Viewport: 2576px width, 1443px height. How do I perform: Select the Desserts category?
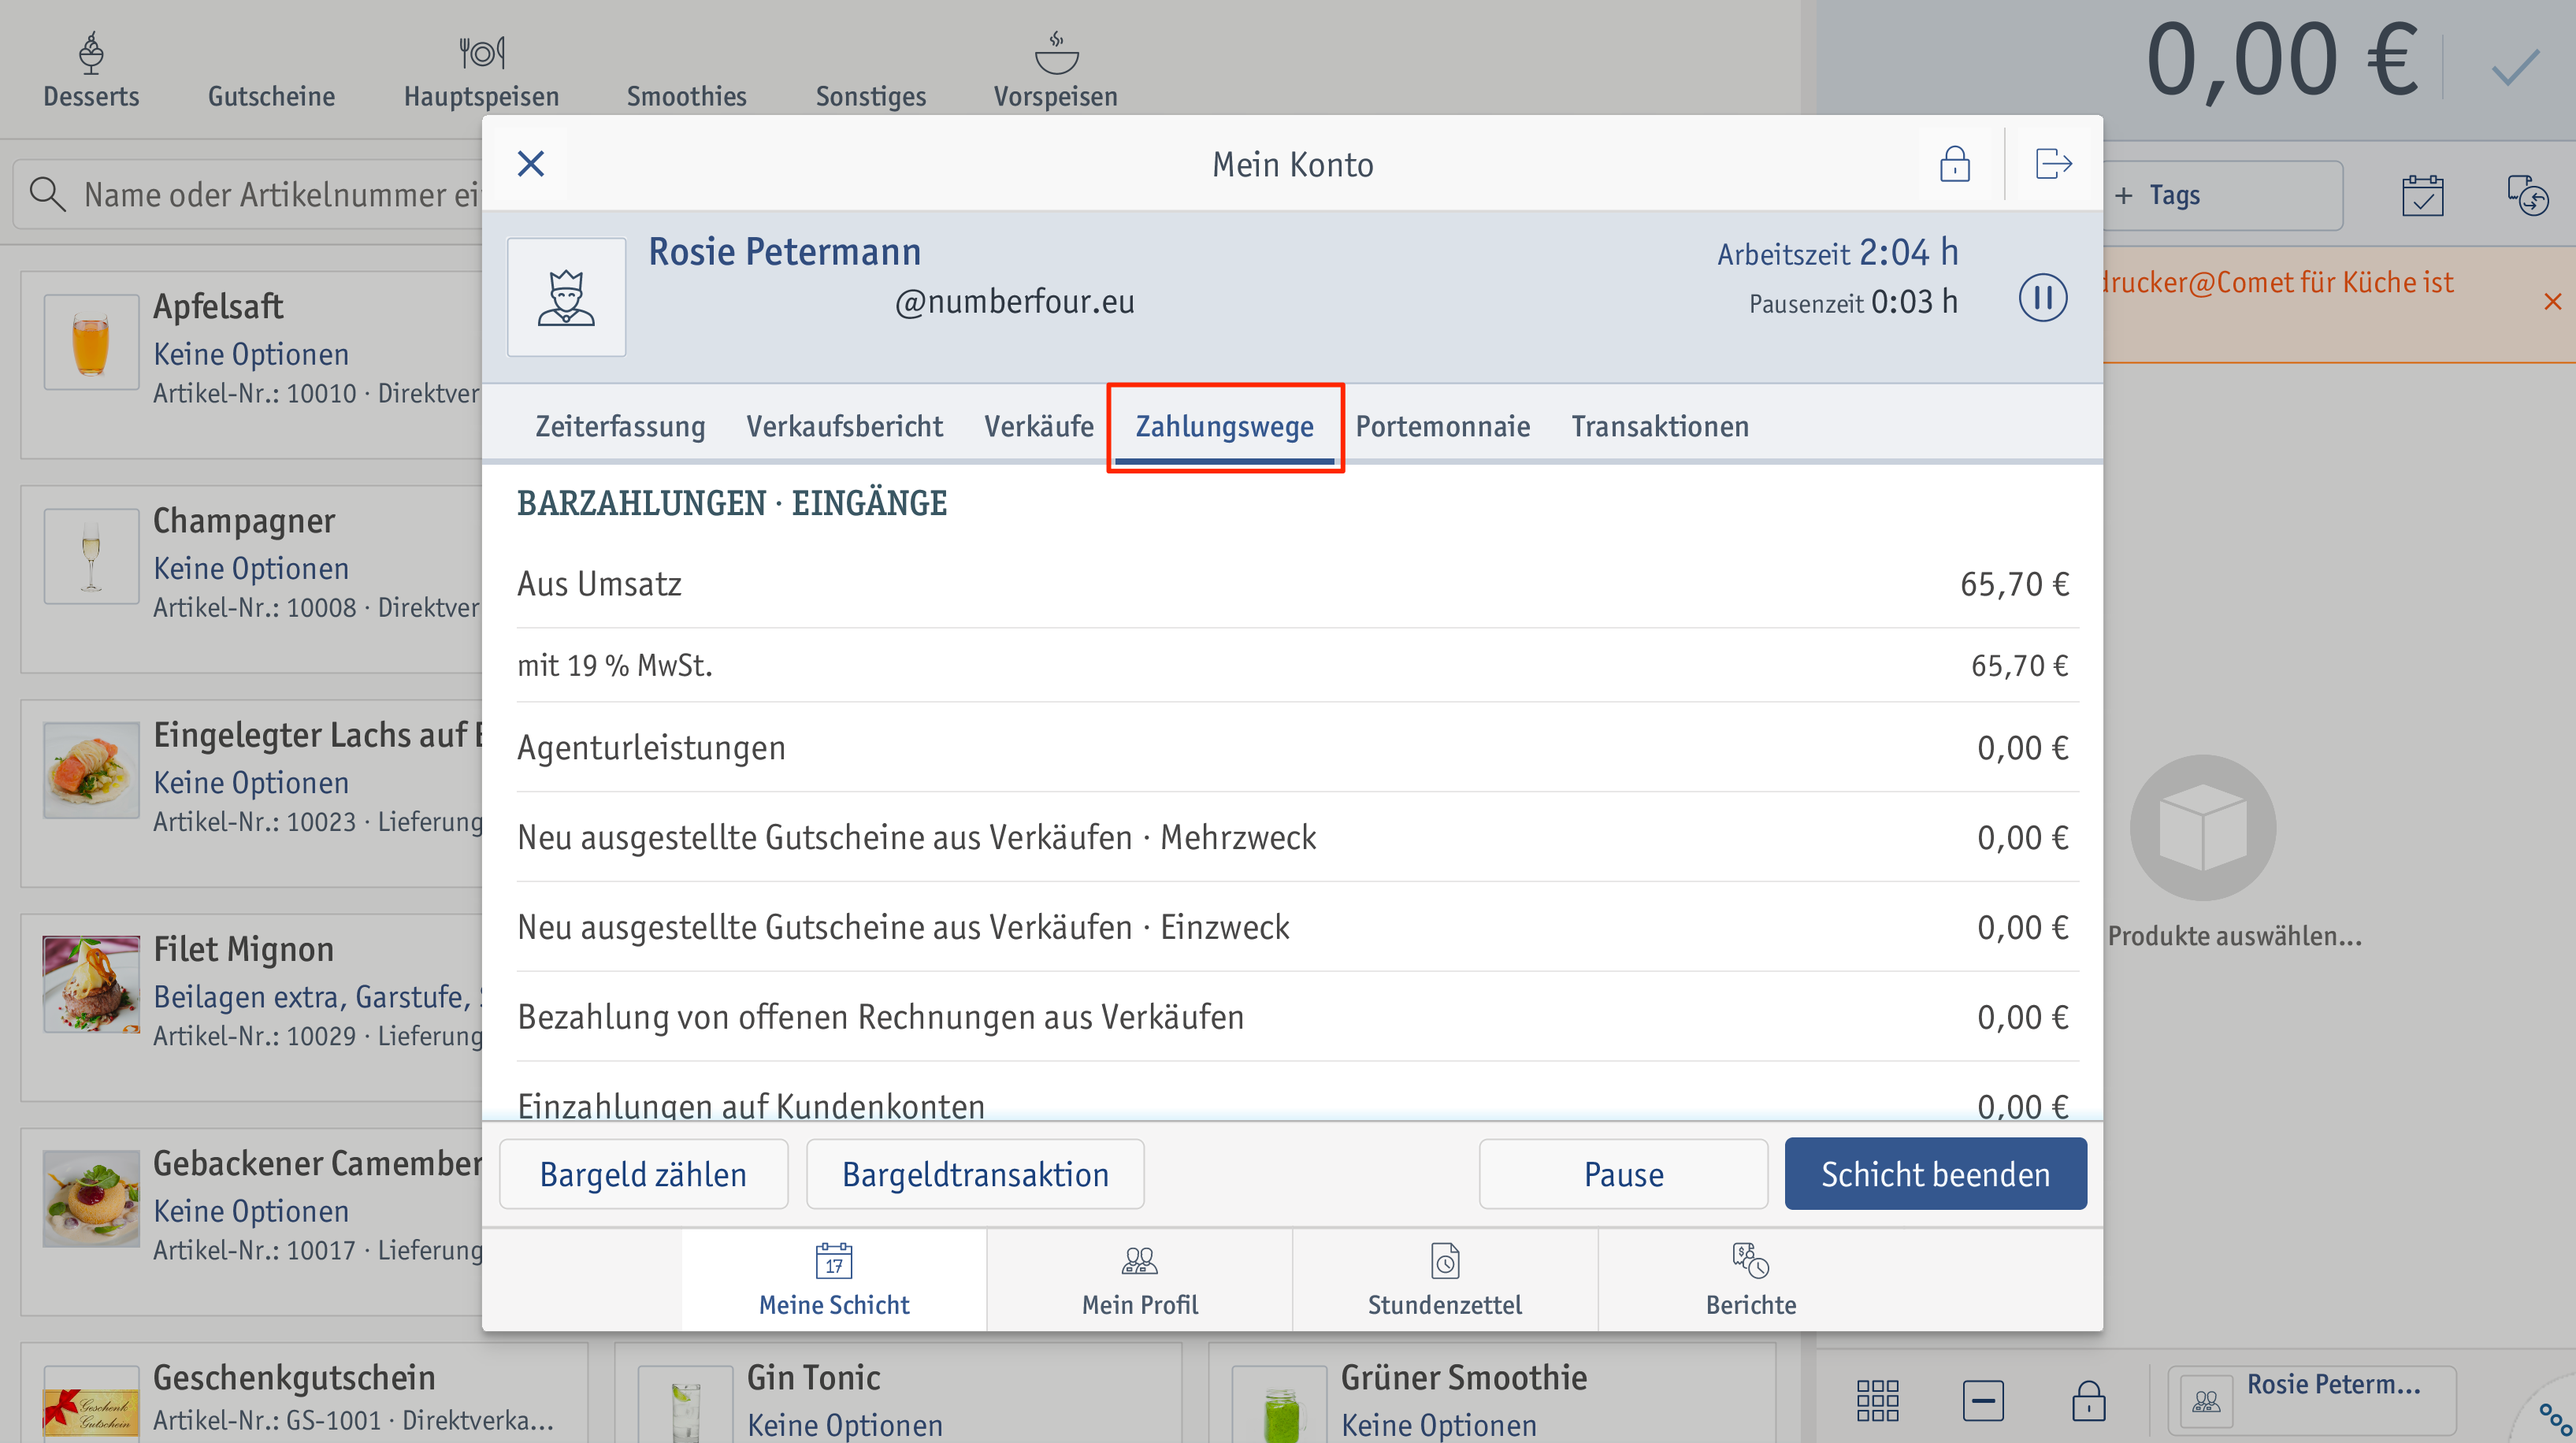tap(91, 70)
